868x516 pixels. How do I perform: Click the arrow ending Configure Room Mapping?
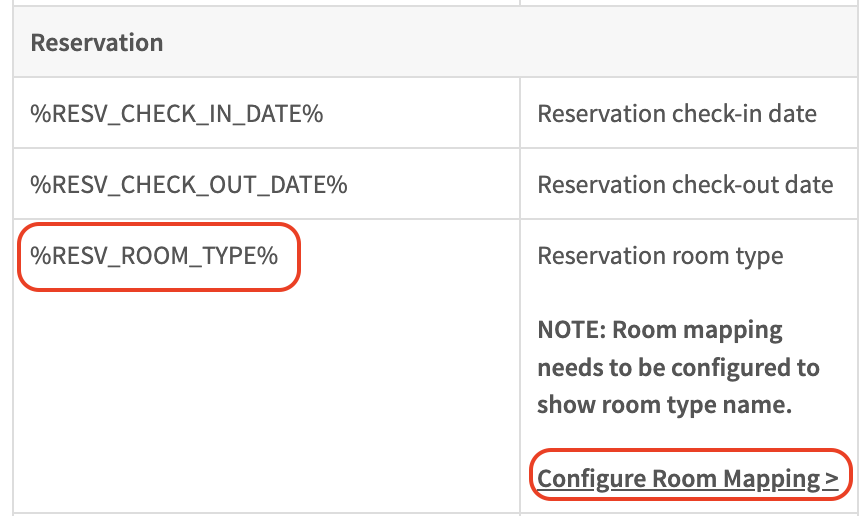pyautogui.click(x=832, y=479)
